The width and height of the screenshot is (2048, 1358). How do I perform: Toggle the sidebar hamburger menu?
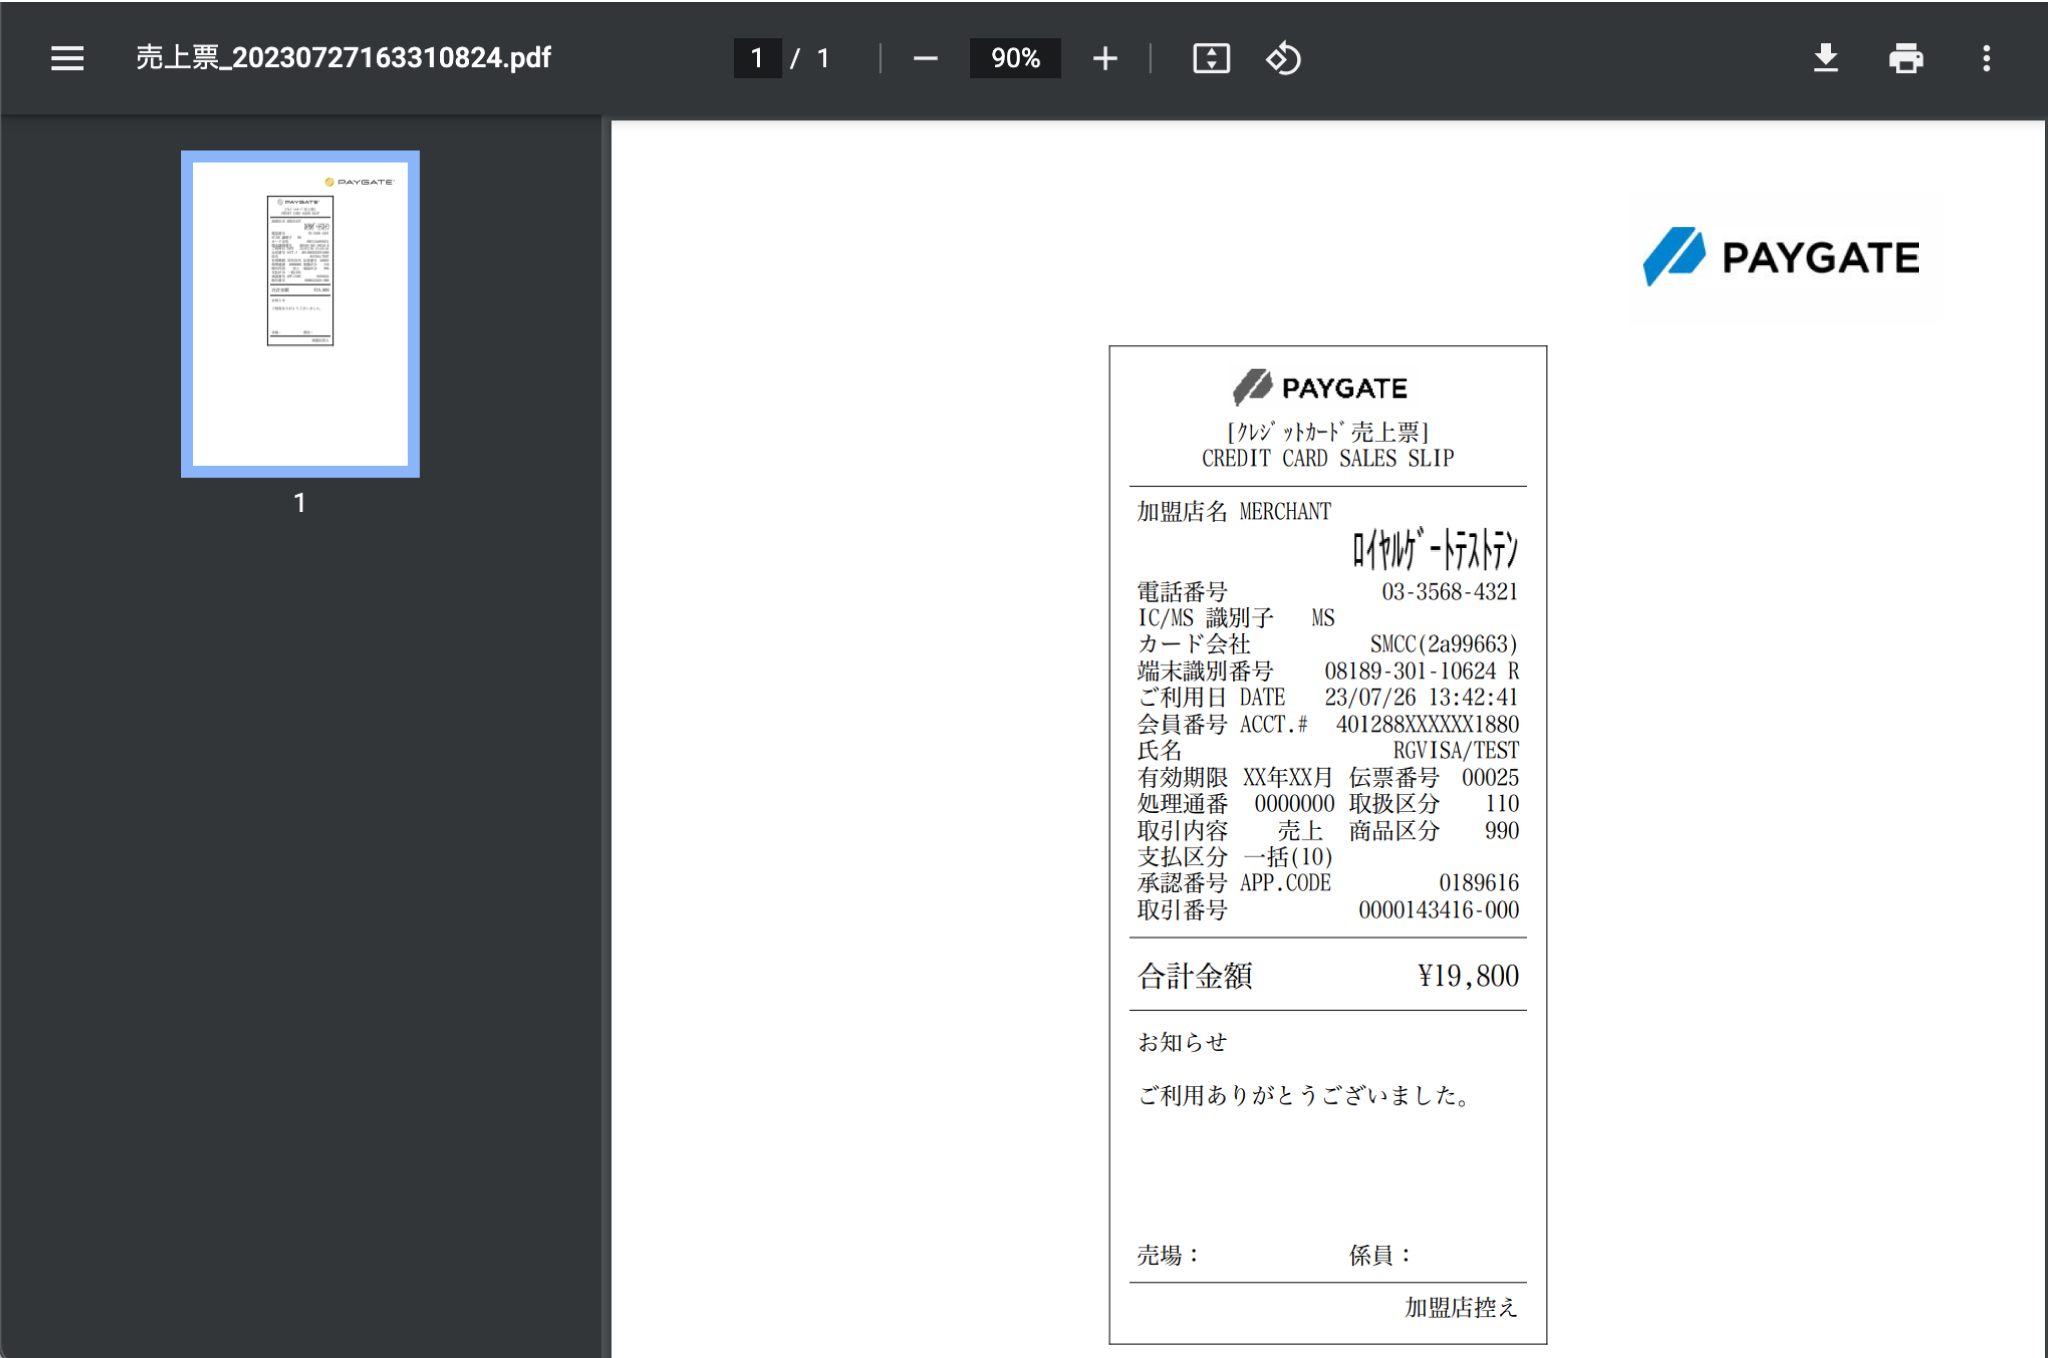(x=67, y=58)
